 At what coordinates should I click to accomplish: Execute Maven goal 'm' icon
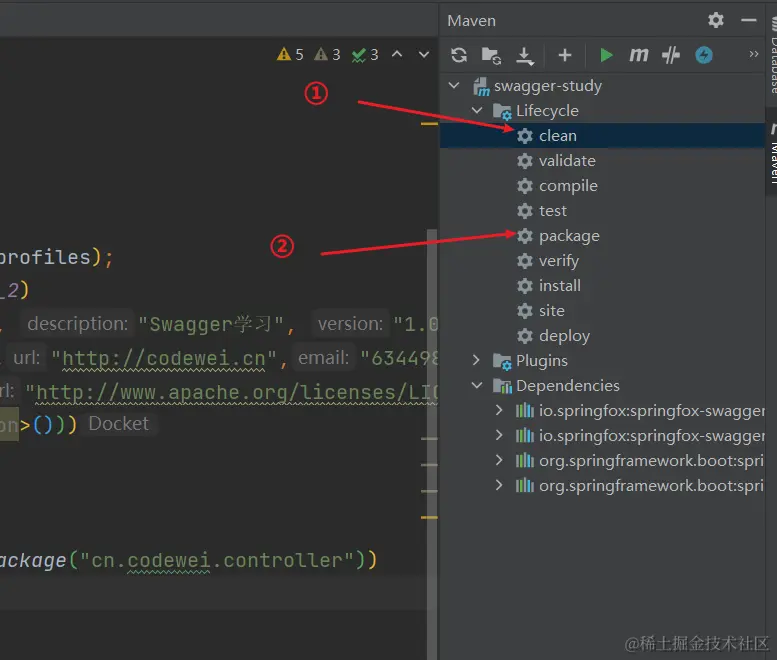pyautogui.click(x=638, y=55)
